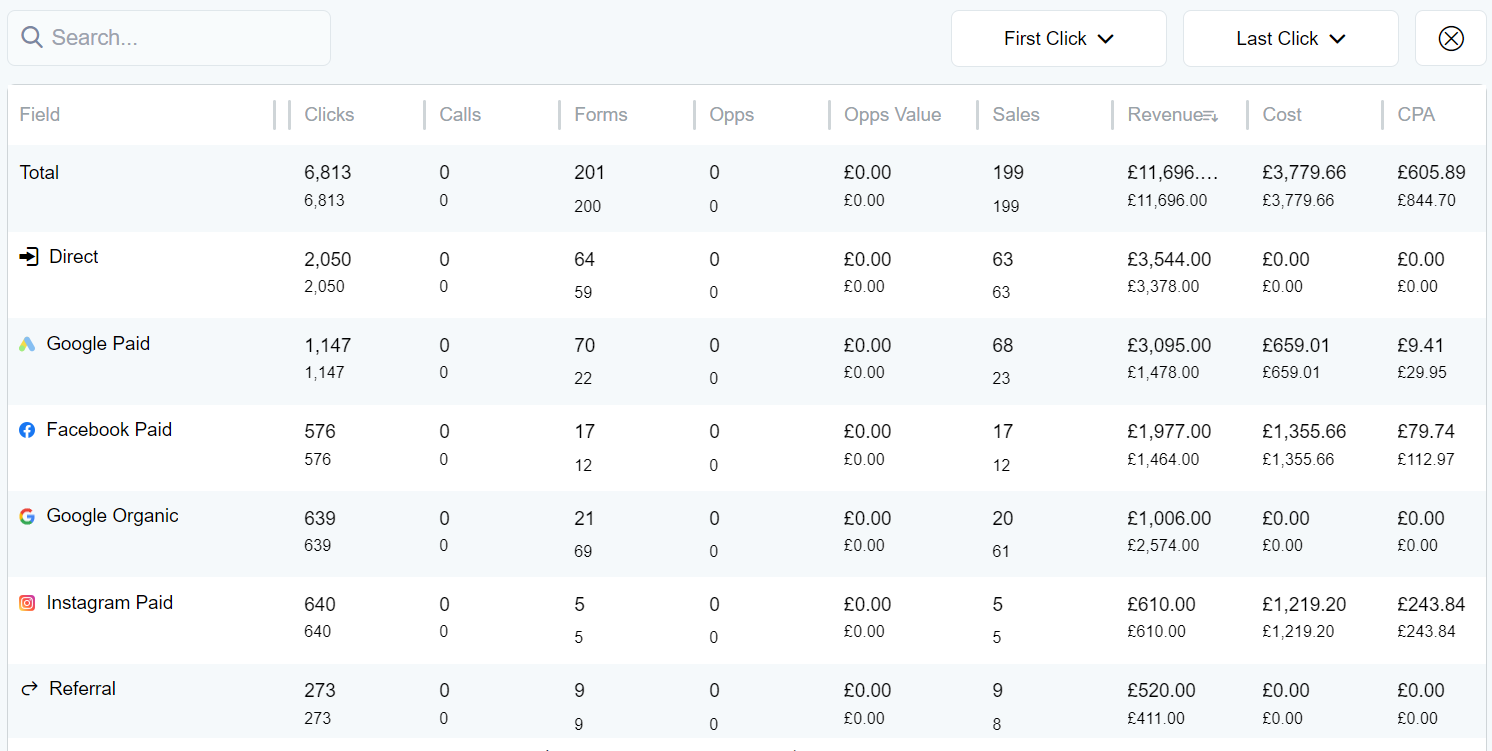The height and width of the screenshot is (751, 1492).
Task: Click the Instagram logo icon
Action: (27, 603)
